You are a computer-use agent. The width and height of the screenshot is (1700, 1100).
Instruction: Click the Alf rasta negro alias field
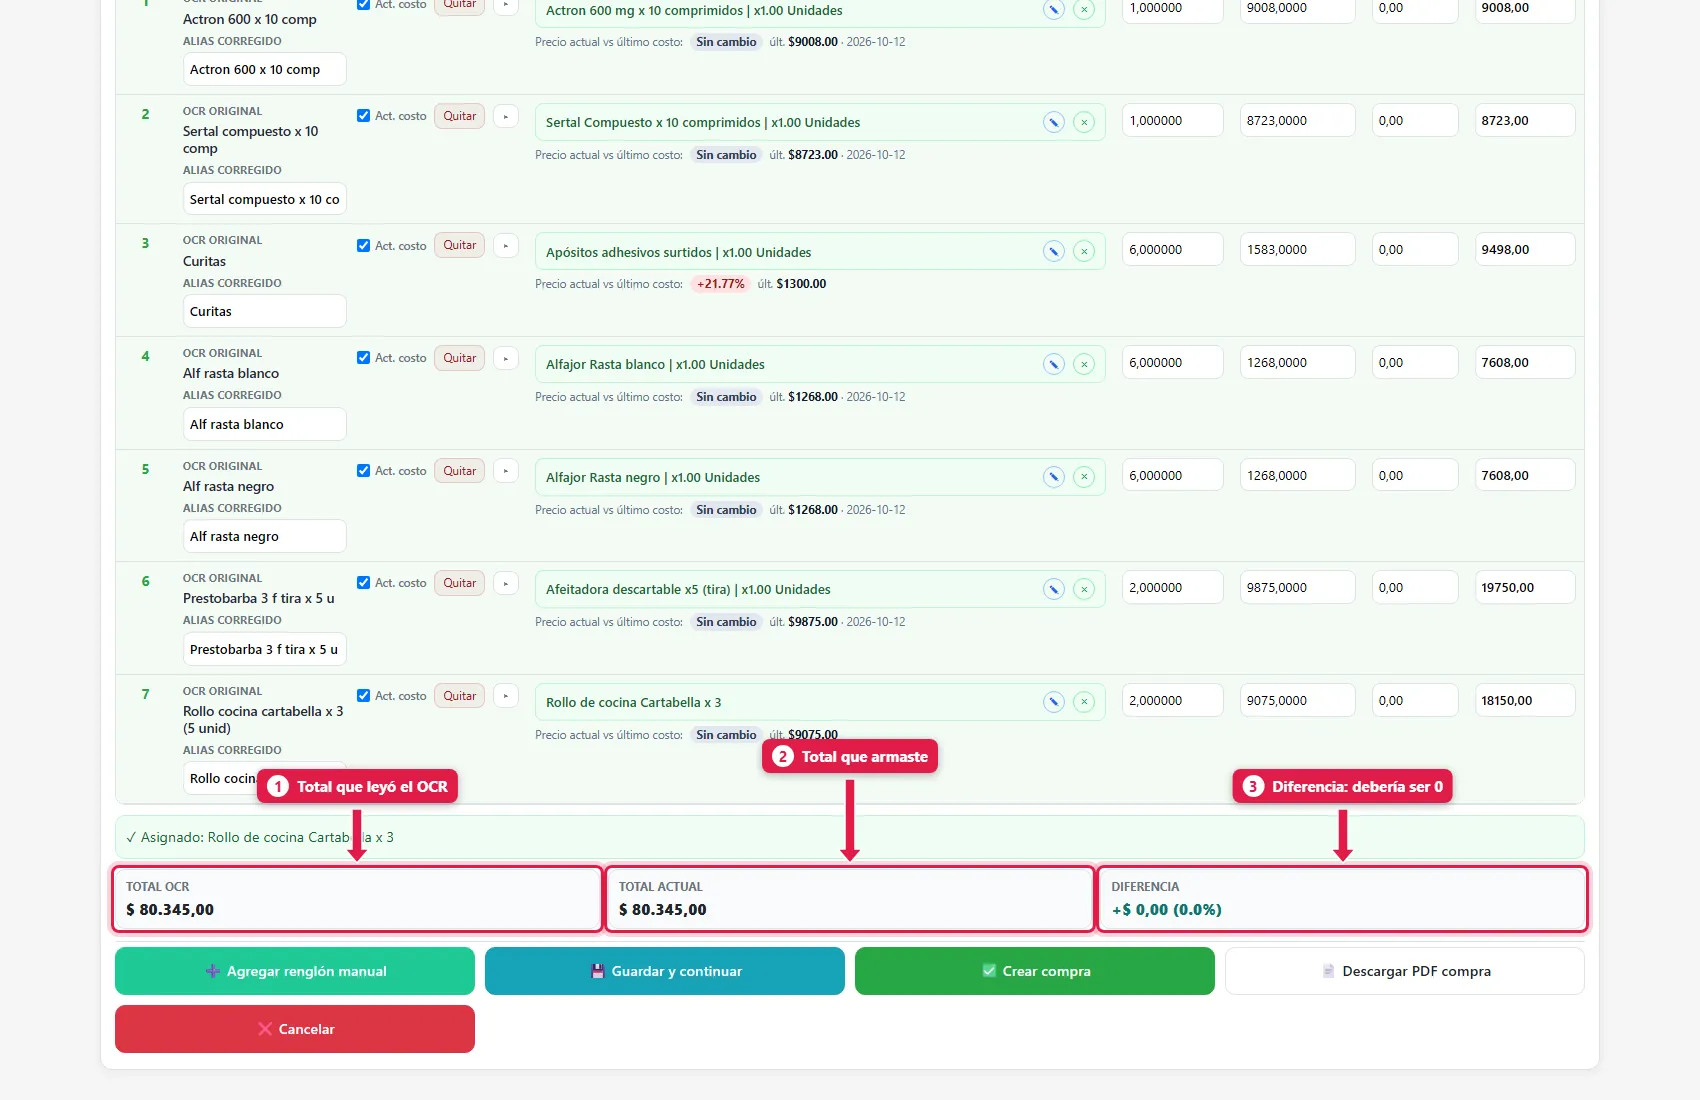(x=265, y=536)
